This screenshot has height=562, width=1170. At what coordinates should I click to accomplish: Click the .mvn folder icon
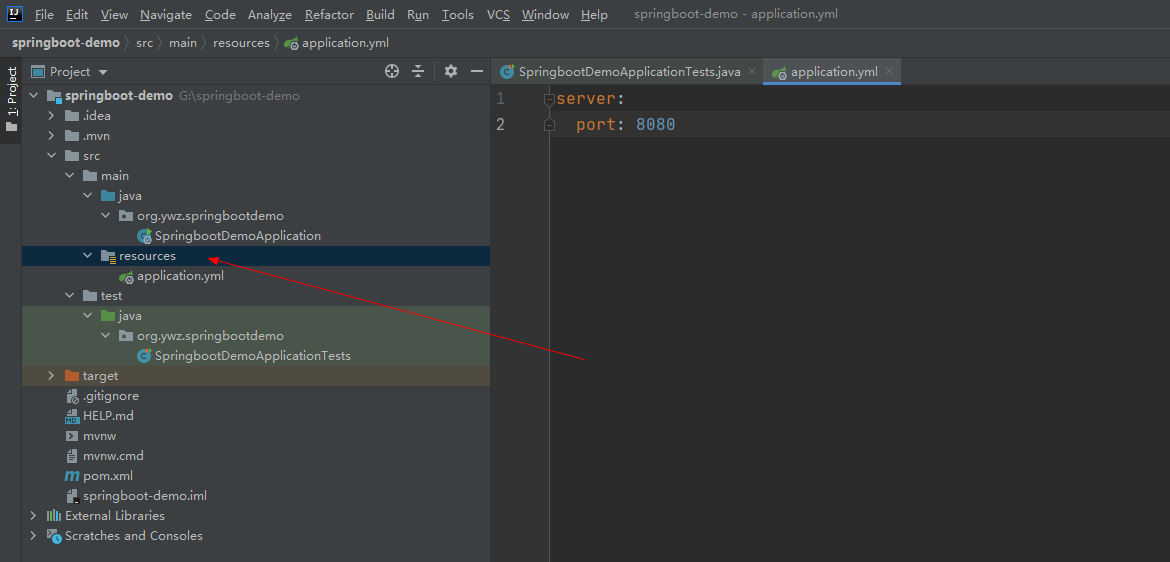72,136
